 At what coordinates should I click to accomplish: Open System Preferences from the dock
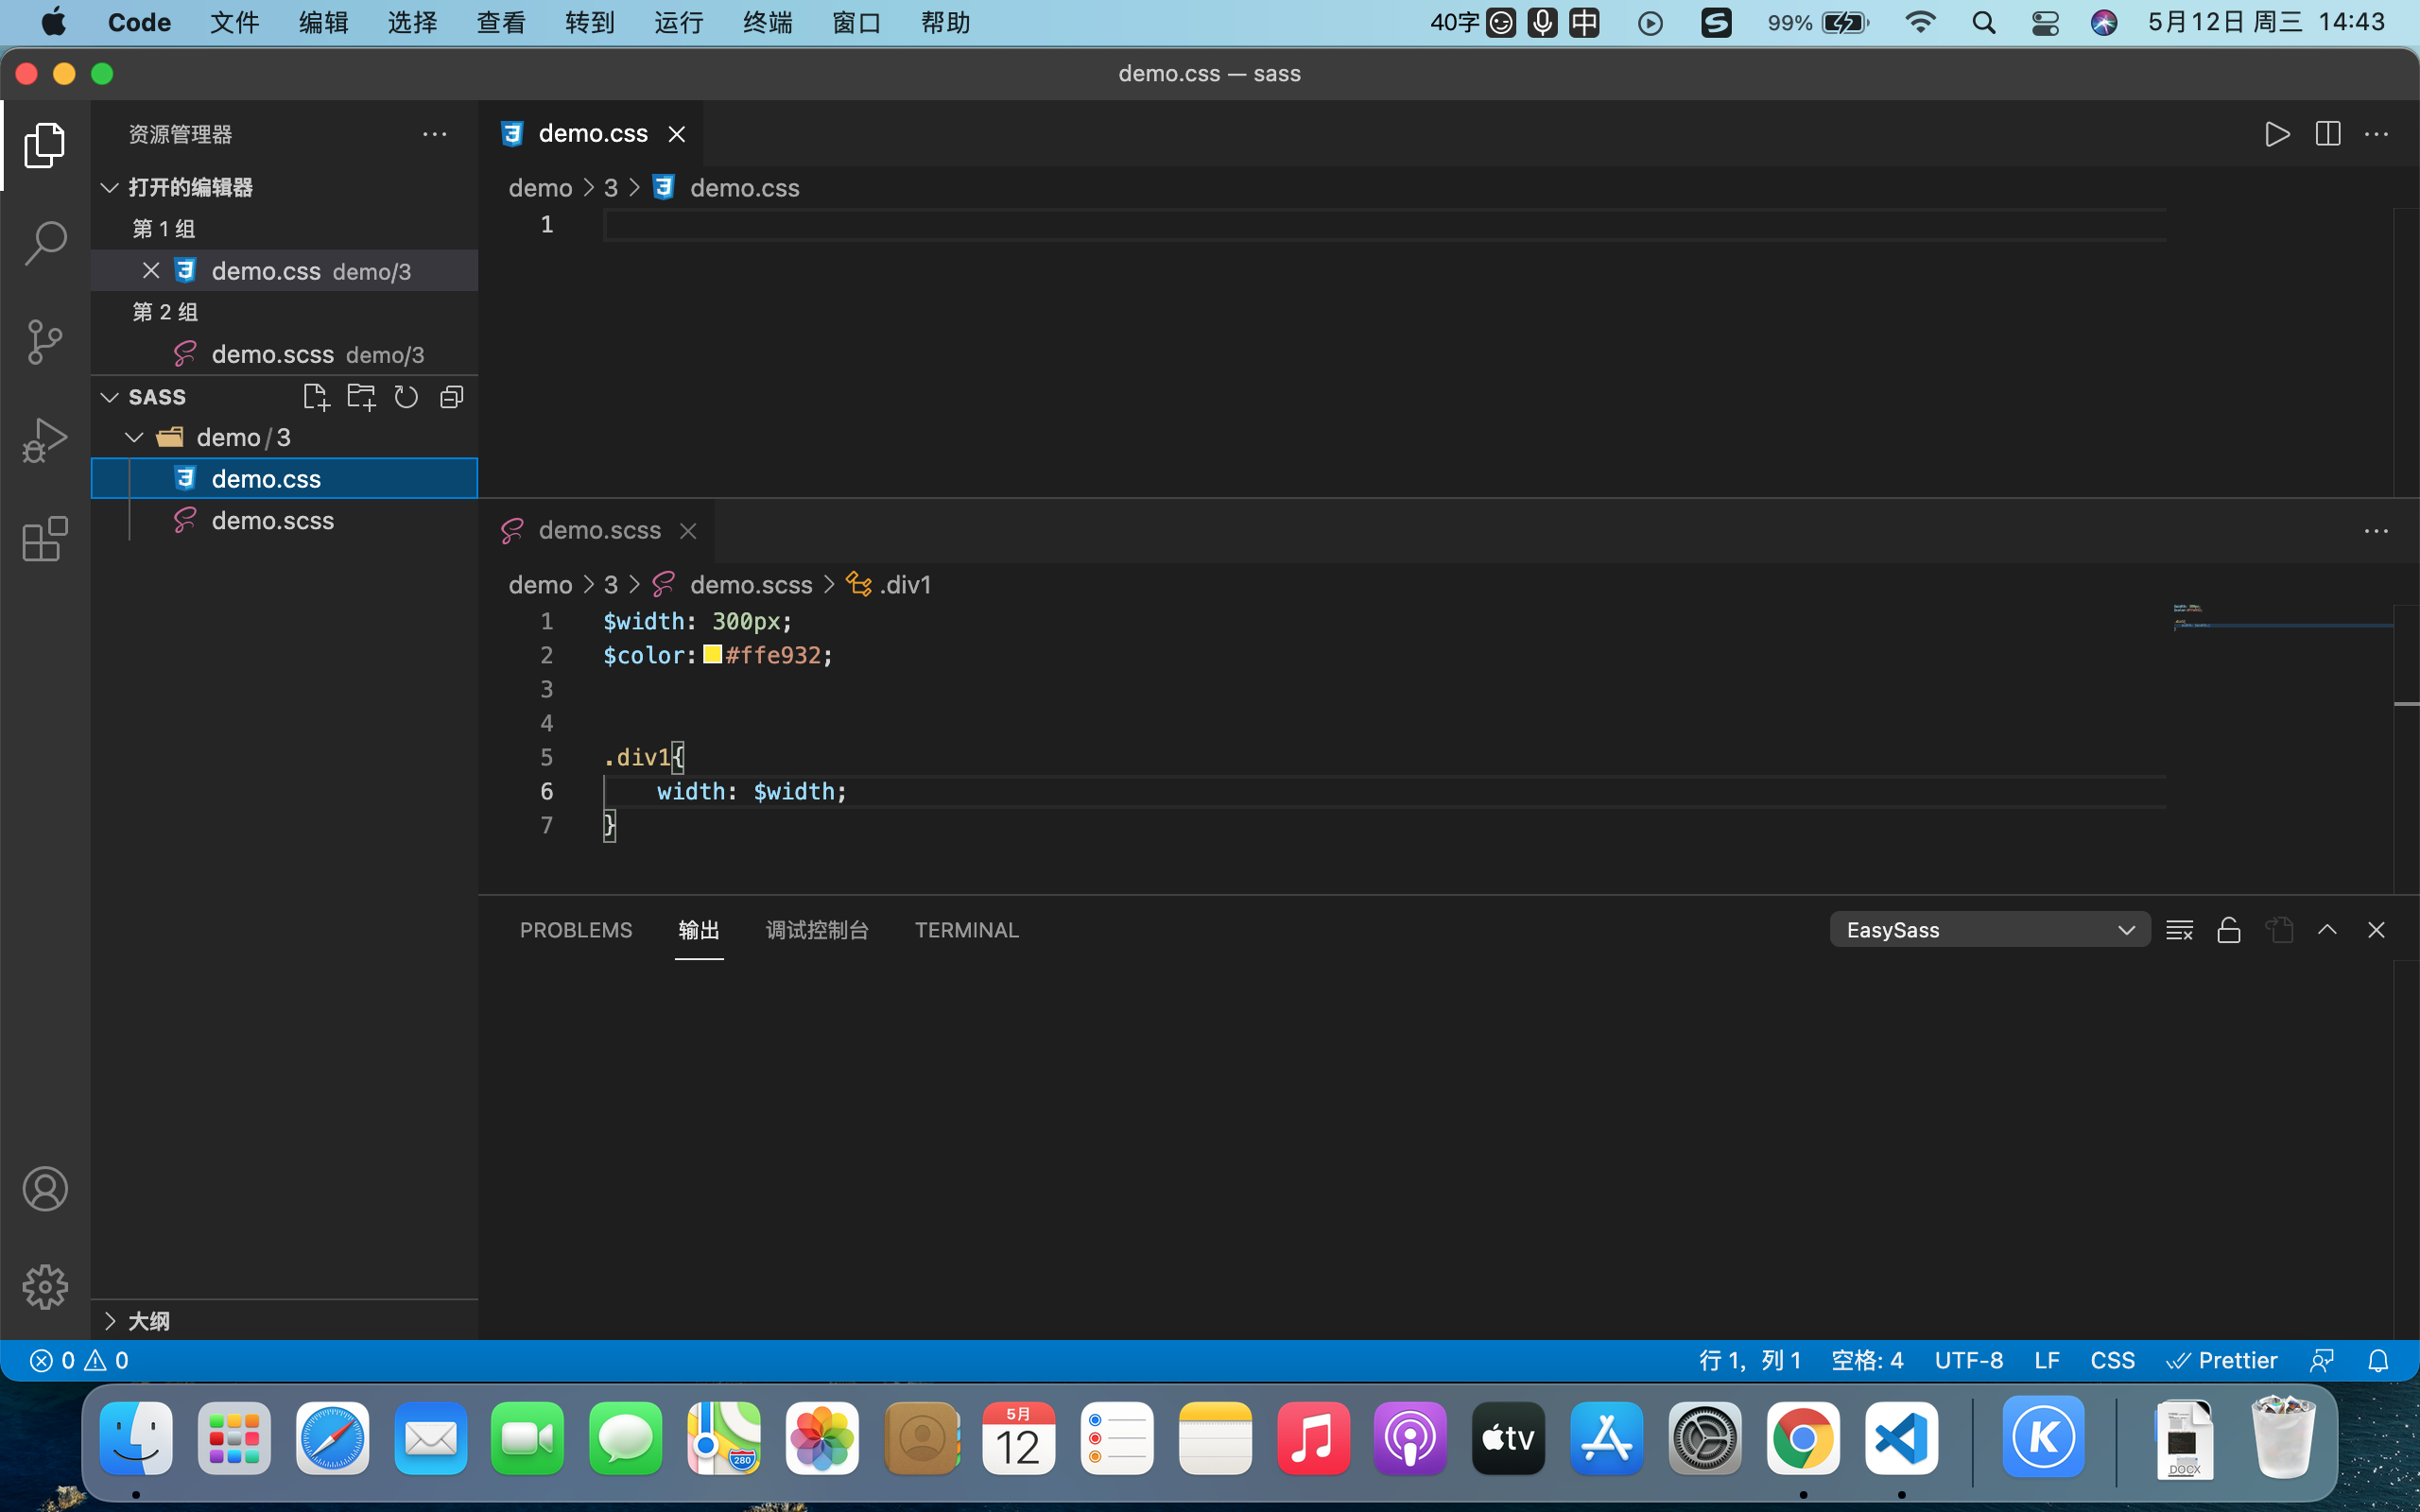(1705, 1439)
